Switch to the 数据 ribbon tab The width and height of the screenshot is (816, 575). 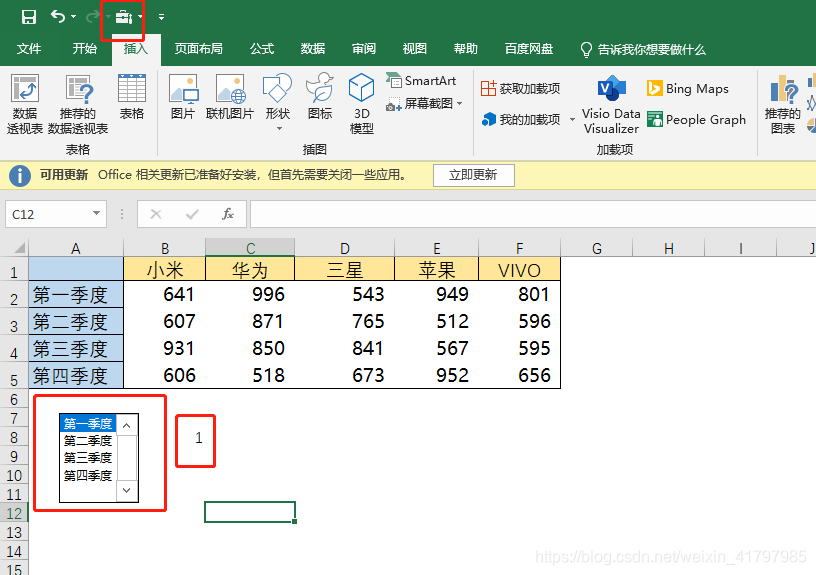[313, 49]
